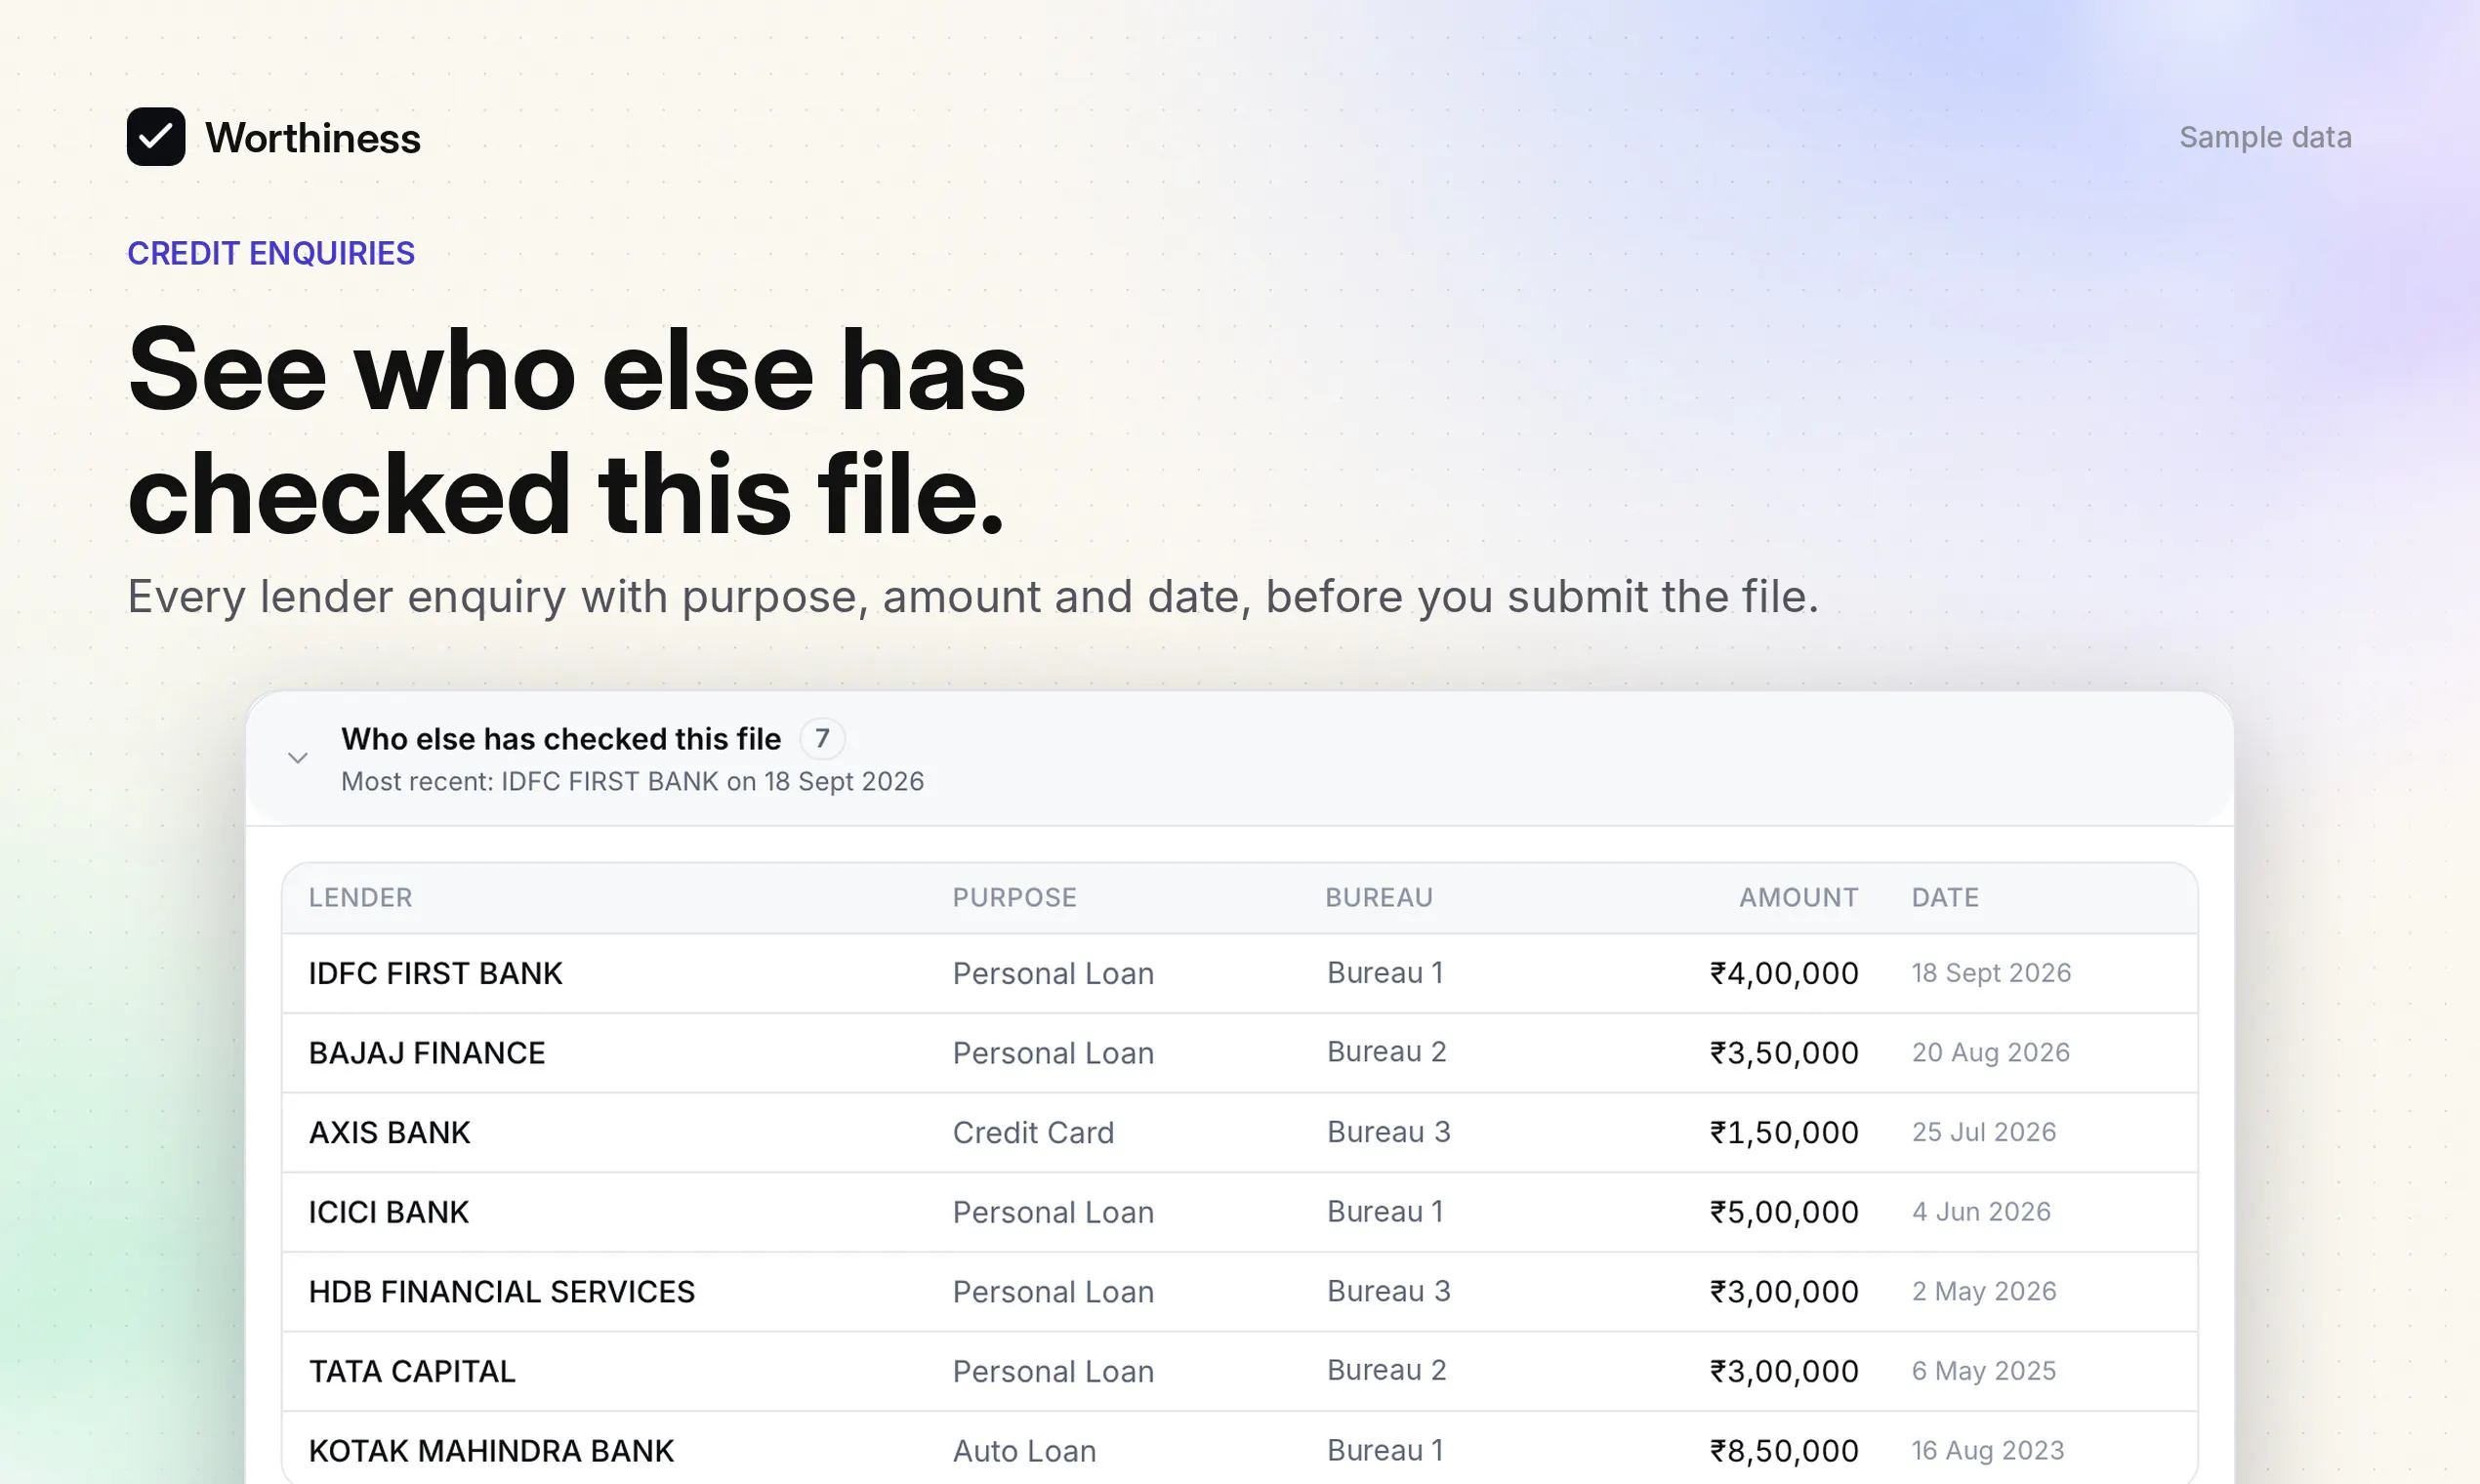Click the ₹5,00,000 amount cell
Viewport: 2480px width, 1484px height.
click(x=1784, y=1212)
